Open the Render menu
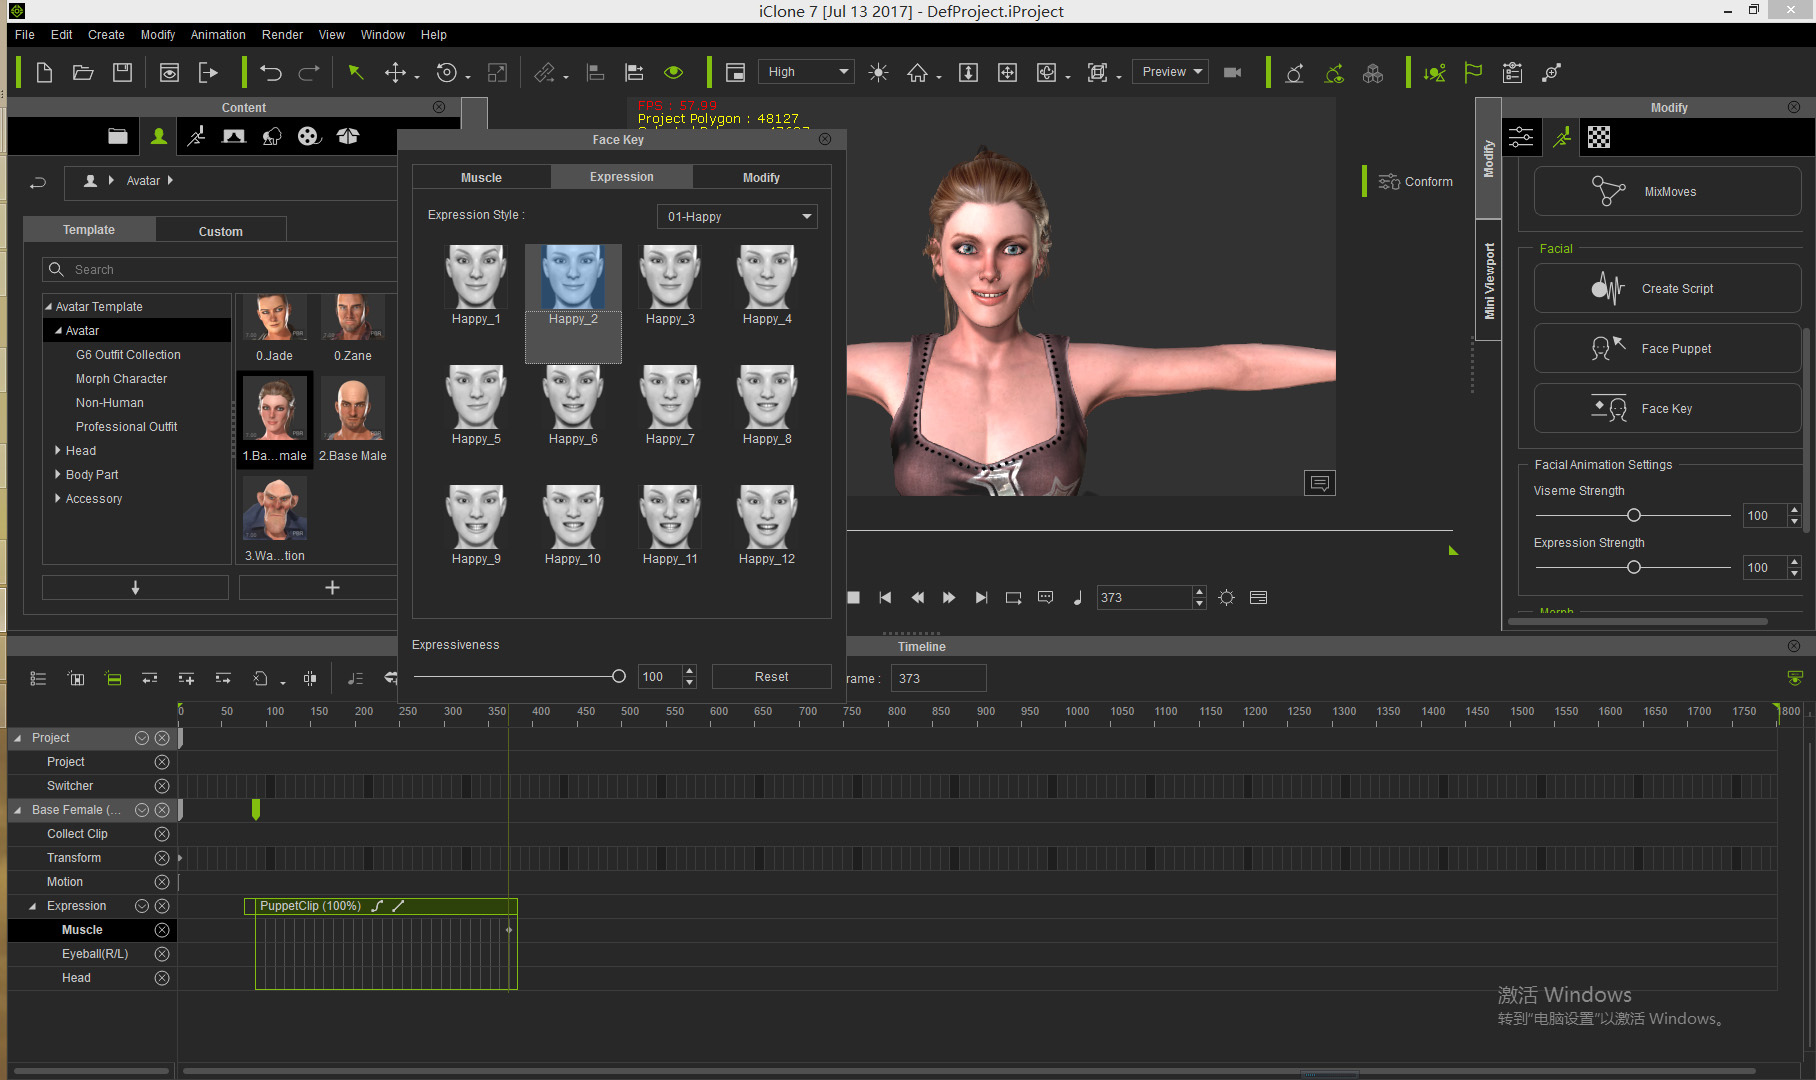 [x=282, y=35]
